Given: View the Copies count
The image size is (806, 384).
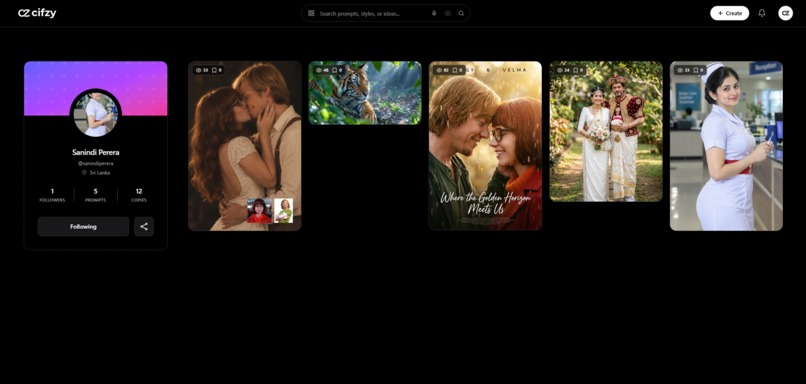Looking at the screenshot, I should coord(139,195).
